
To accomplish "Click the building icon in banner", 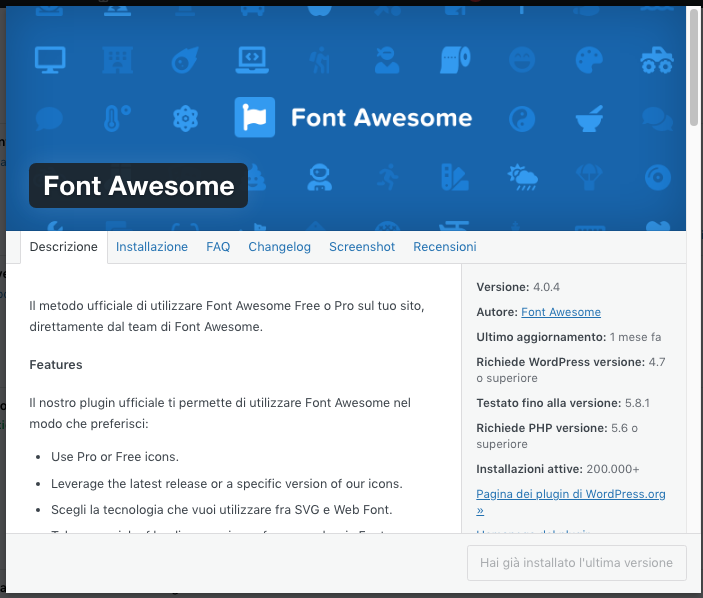I will click(x=117, y=60).
